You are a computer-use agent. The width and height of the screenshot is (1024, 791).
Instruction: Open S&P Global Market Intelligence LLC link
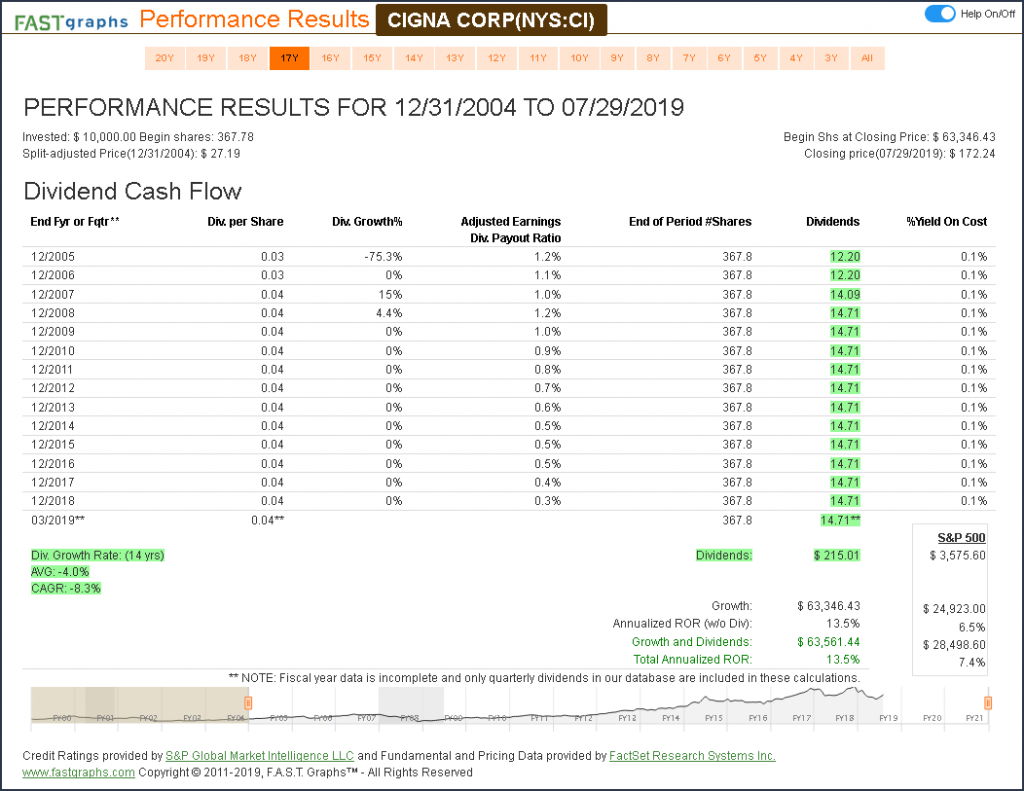tap(259, 756)
